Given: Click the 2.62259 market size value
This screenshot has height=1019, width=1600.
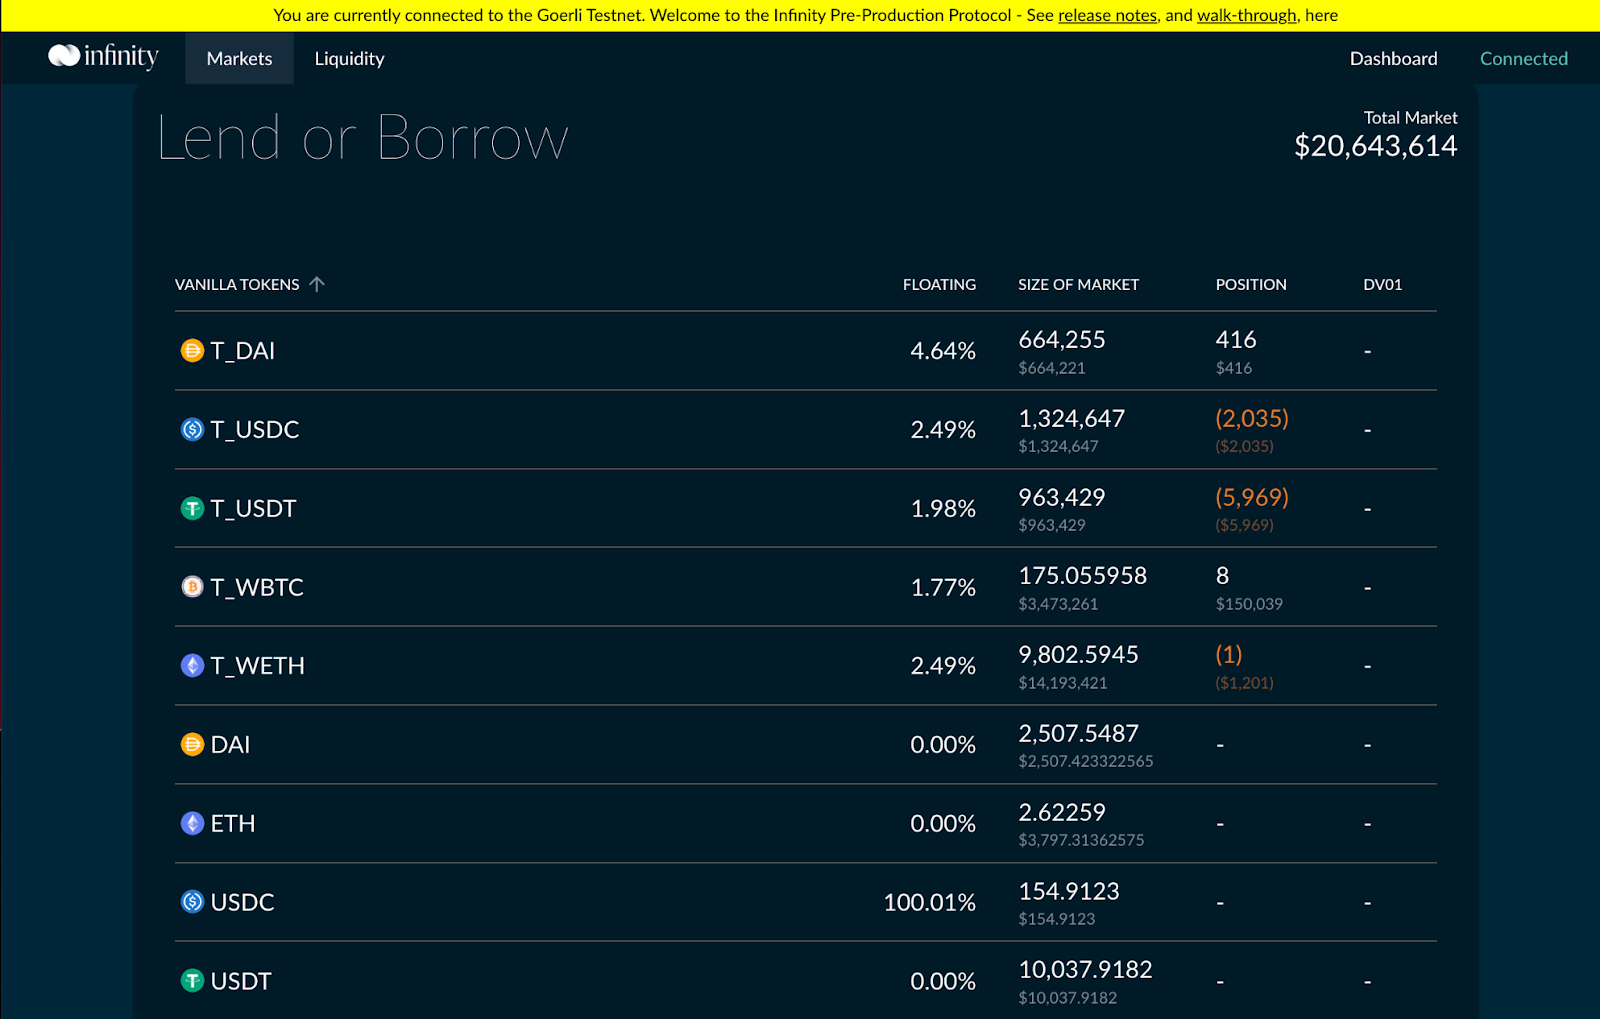Looking at the screenshot, I should 1062,813.
